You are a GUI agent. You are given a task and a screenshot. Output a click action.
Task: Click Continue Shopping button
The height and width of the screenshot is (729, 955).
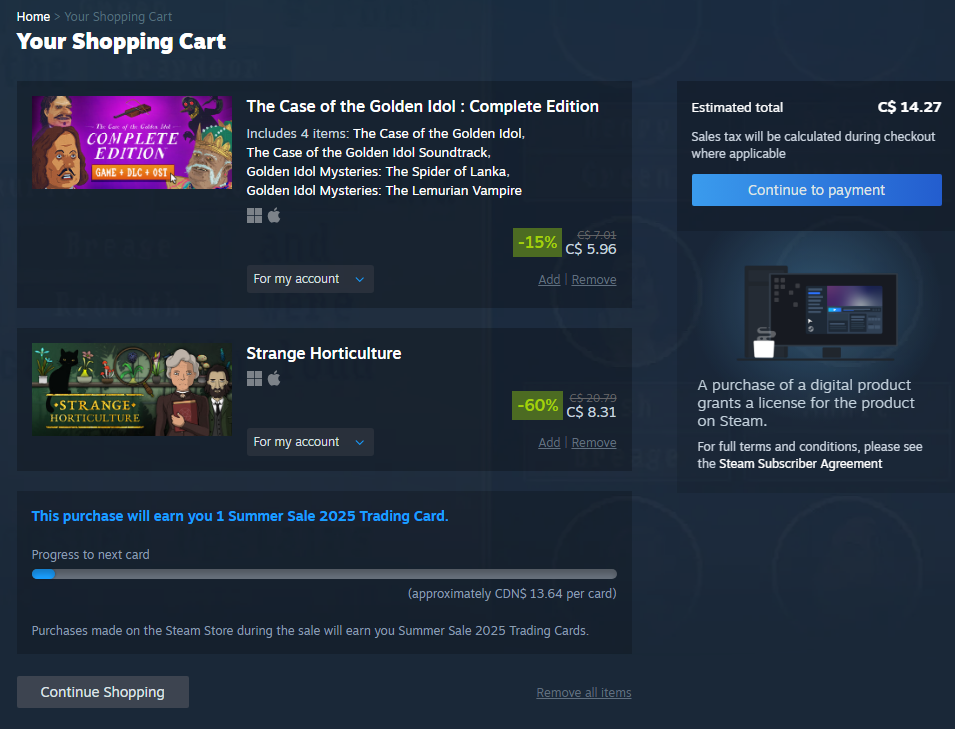click(x=102, y=692)
